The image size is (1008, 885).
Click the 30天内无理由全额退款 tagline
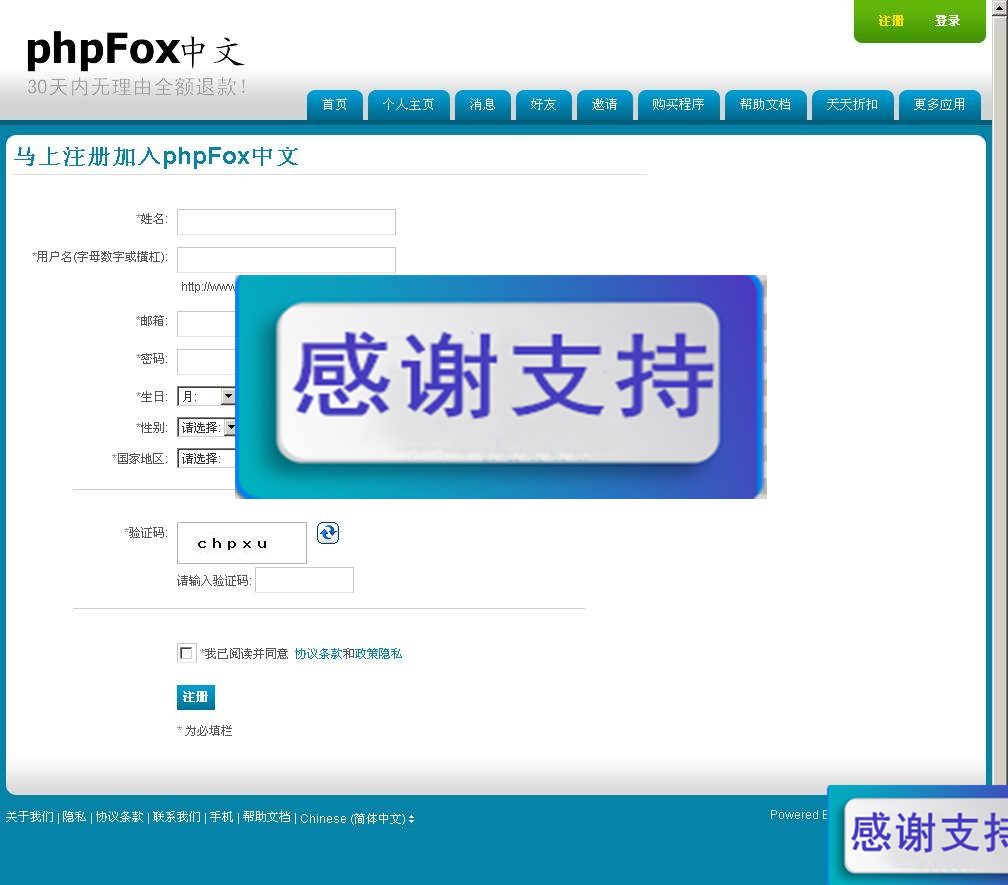coord(138,87)
